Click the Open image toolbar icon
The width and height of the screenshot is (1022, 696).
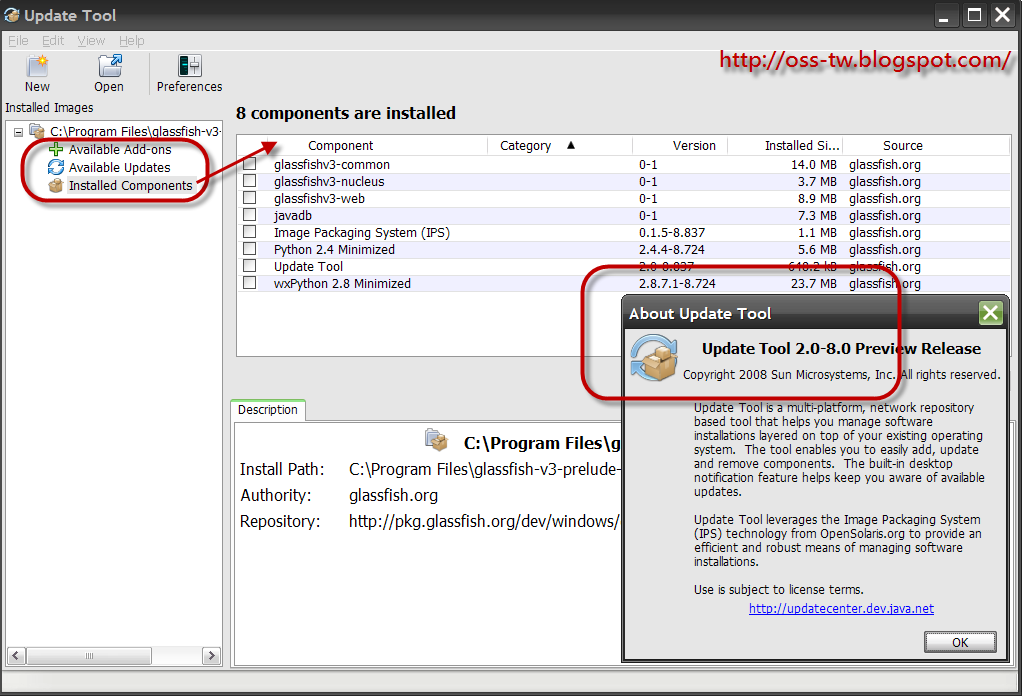pos(109,66)
